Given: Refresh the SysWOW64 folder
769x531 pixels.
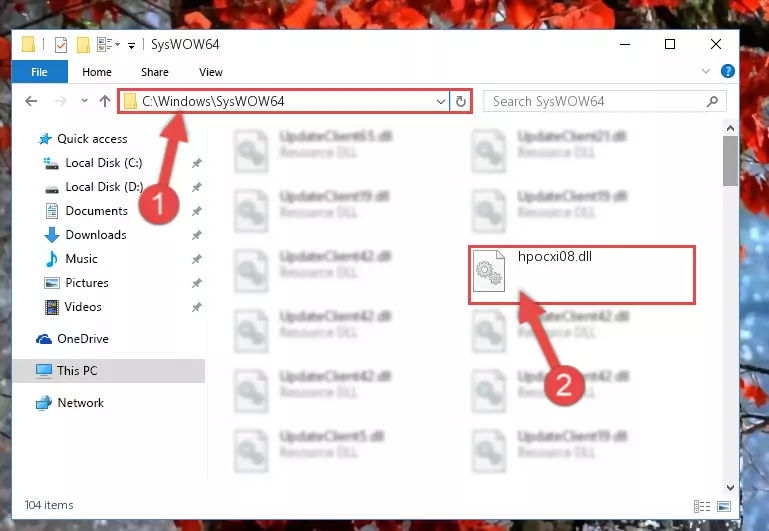Looking at the screenshot, I should (x=461, y=101).
